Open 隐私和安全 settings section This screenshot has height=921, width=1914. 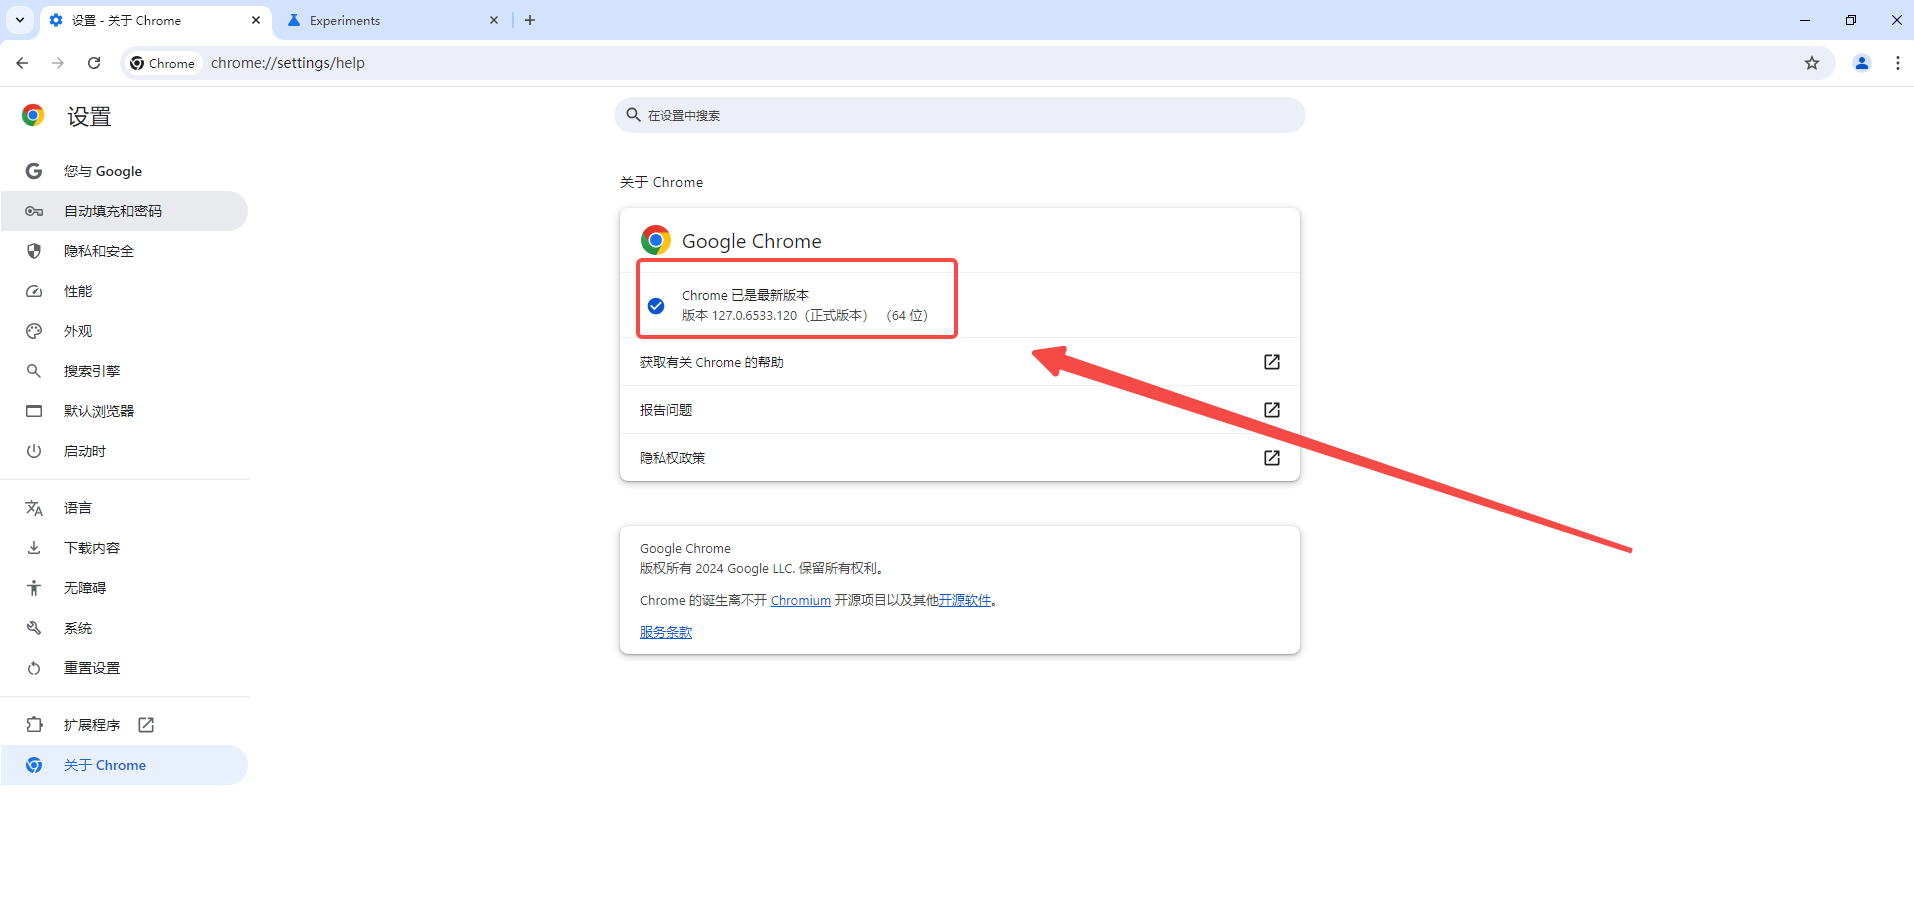coord(124,251)
